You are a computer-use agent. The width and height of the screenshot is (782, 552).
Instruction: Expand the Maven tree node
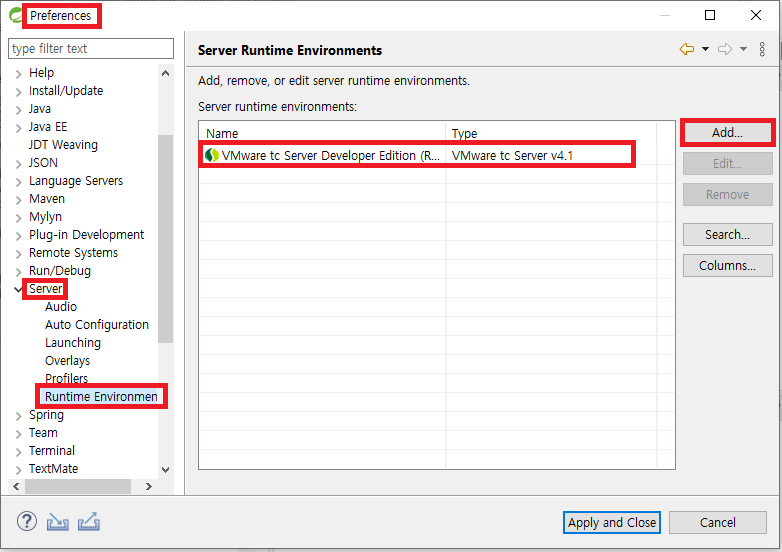click(x=18, y=200)
